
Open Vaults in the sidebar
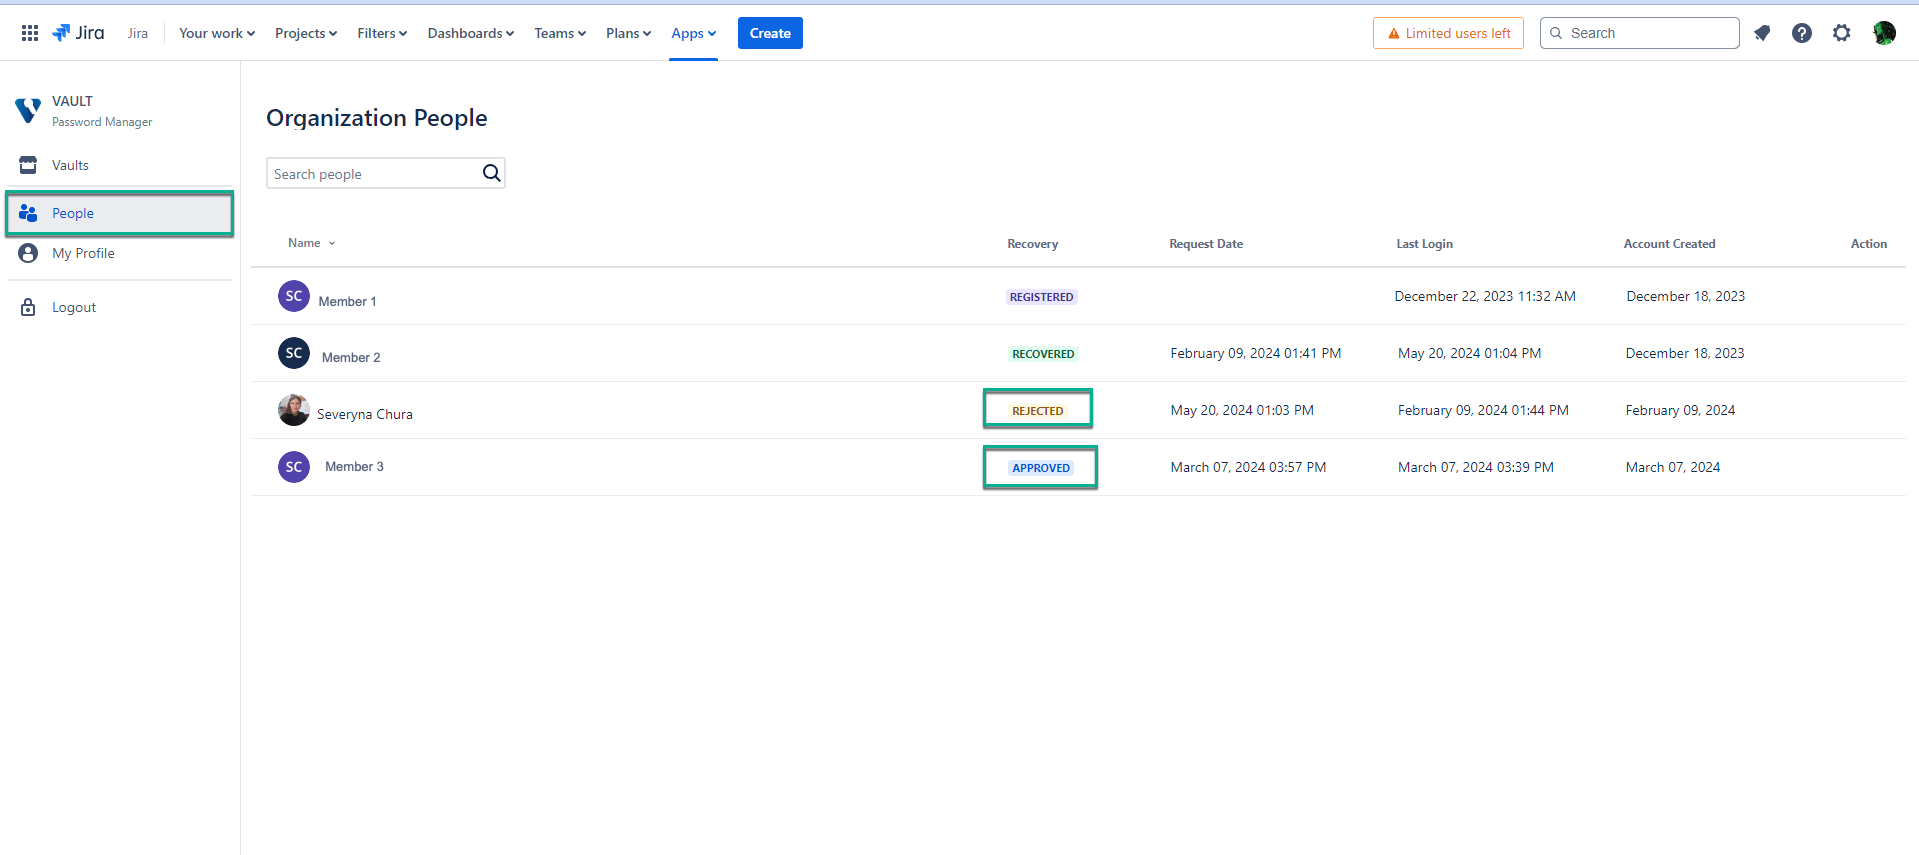pos(70,165)
